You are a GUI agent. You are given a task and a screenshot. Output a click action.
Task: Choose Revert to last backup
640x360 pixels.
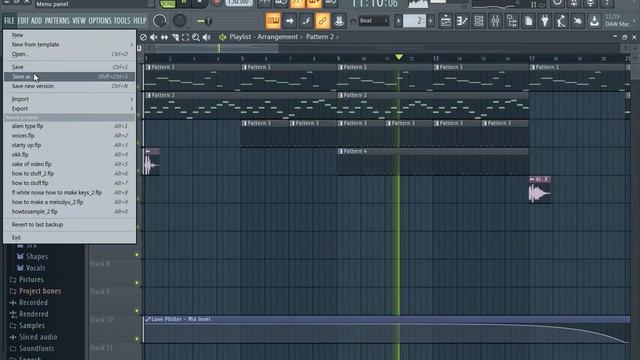[69, 224]
